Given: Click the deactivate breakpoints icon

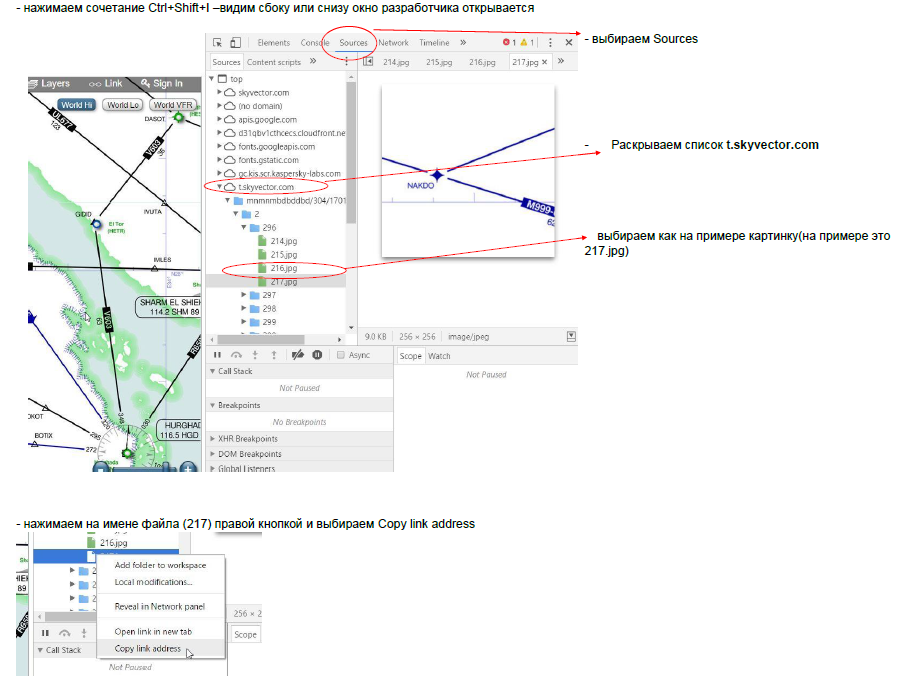Looking at the screenshot, I should (297, 355).
